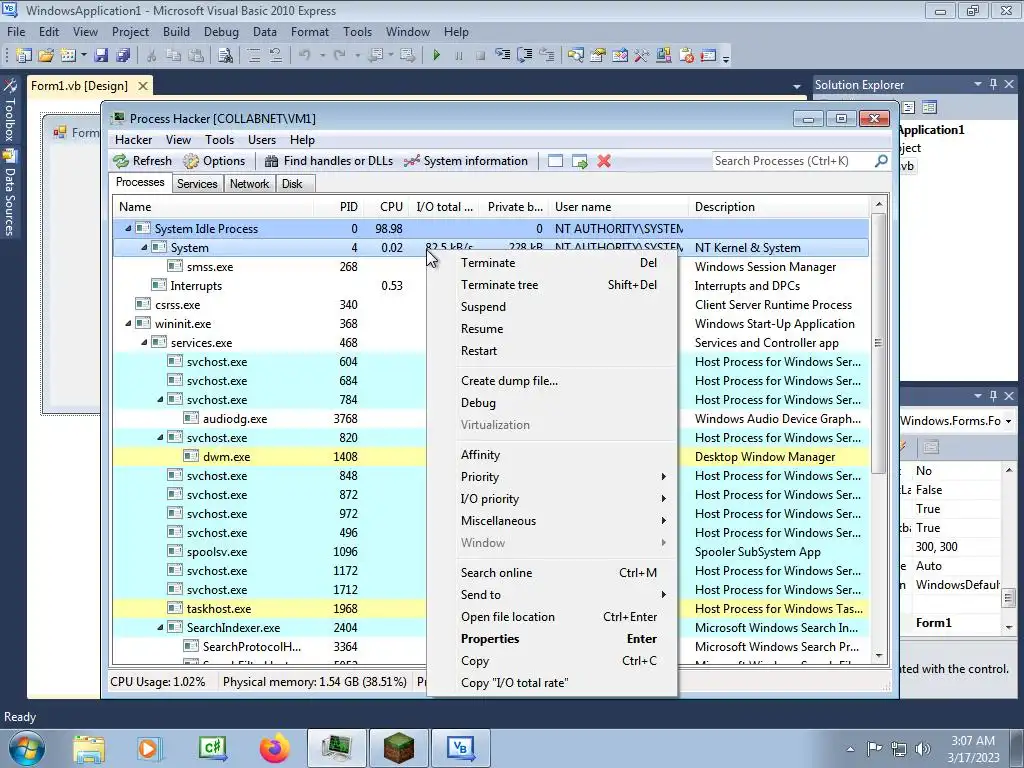This screenshot has width=1024, height=768.
Task: Sort by Description column header
Action: pos(778,206)
